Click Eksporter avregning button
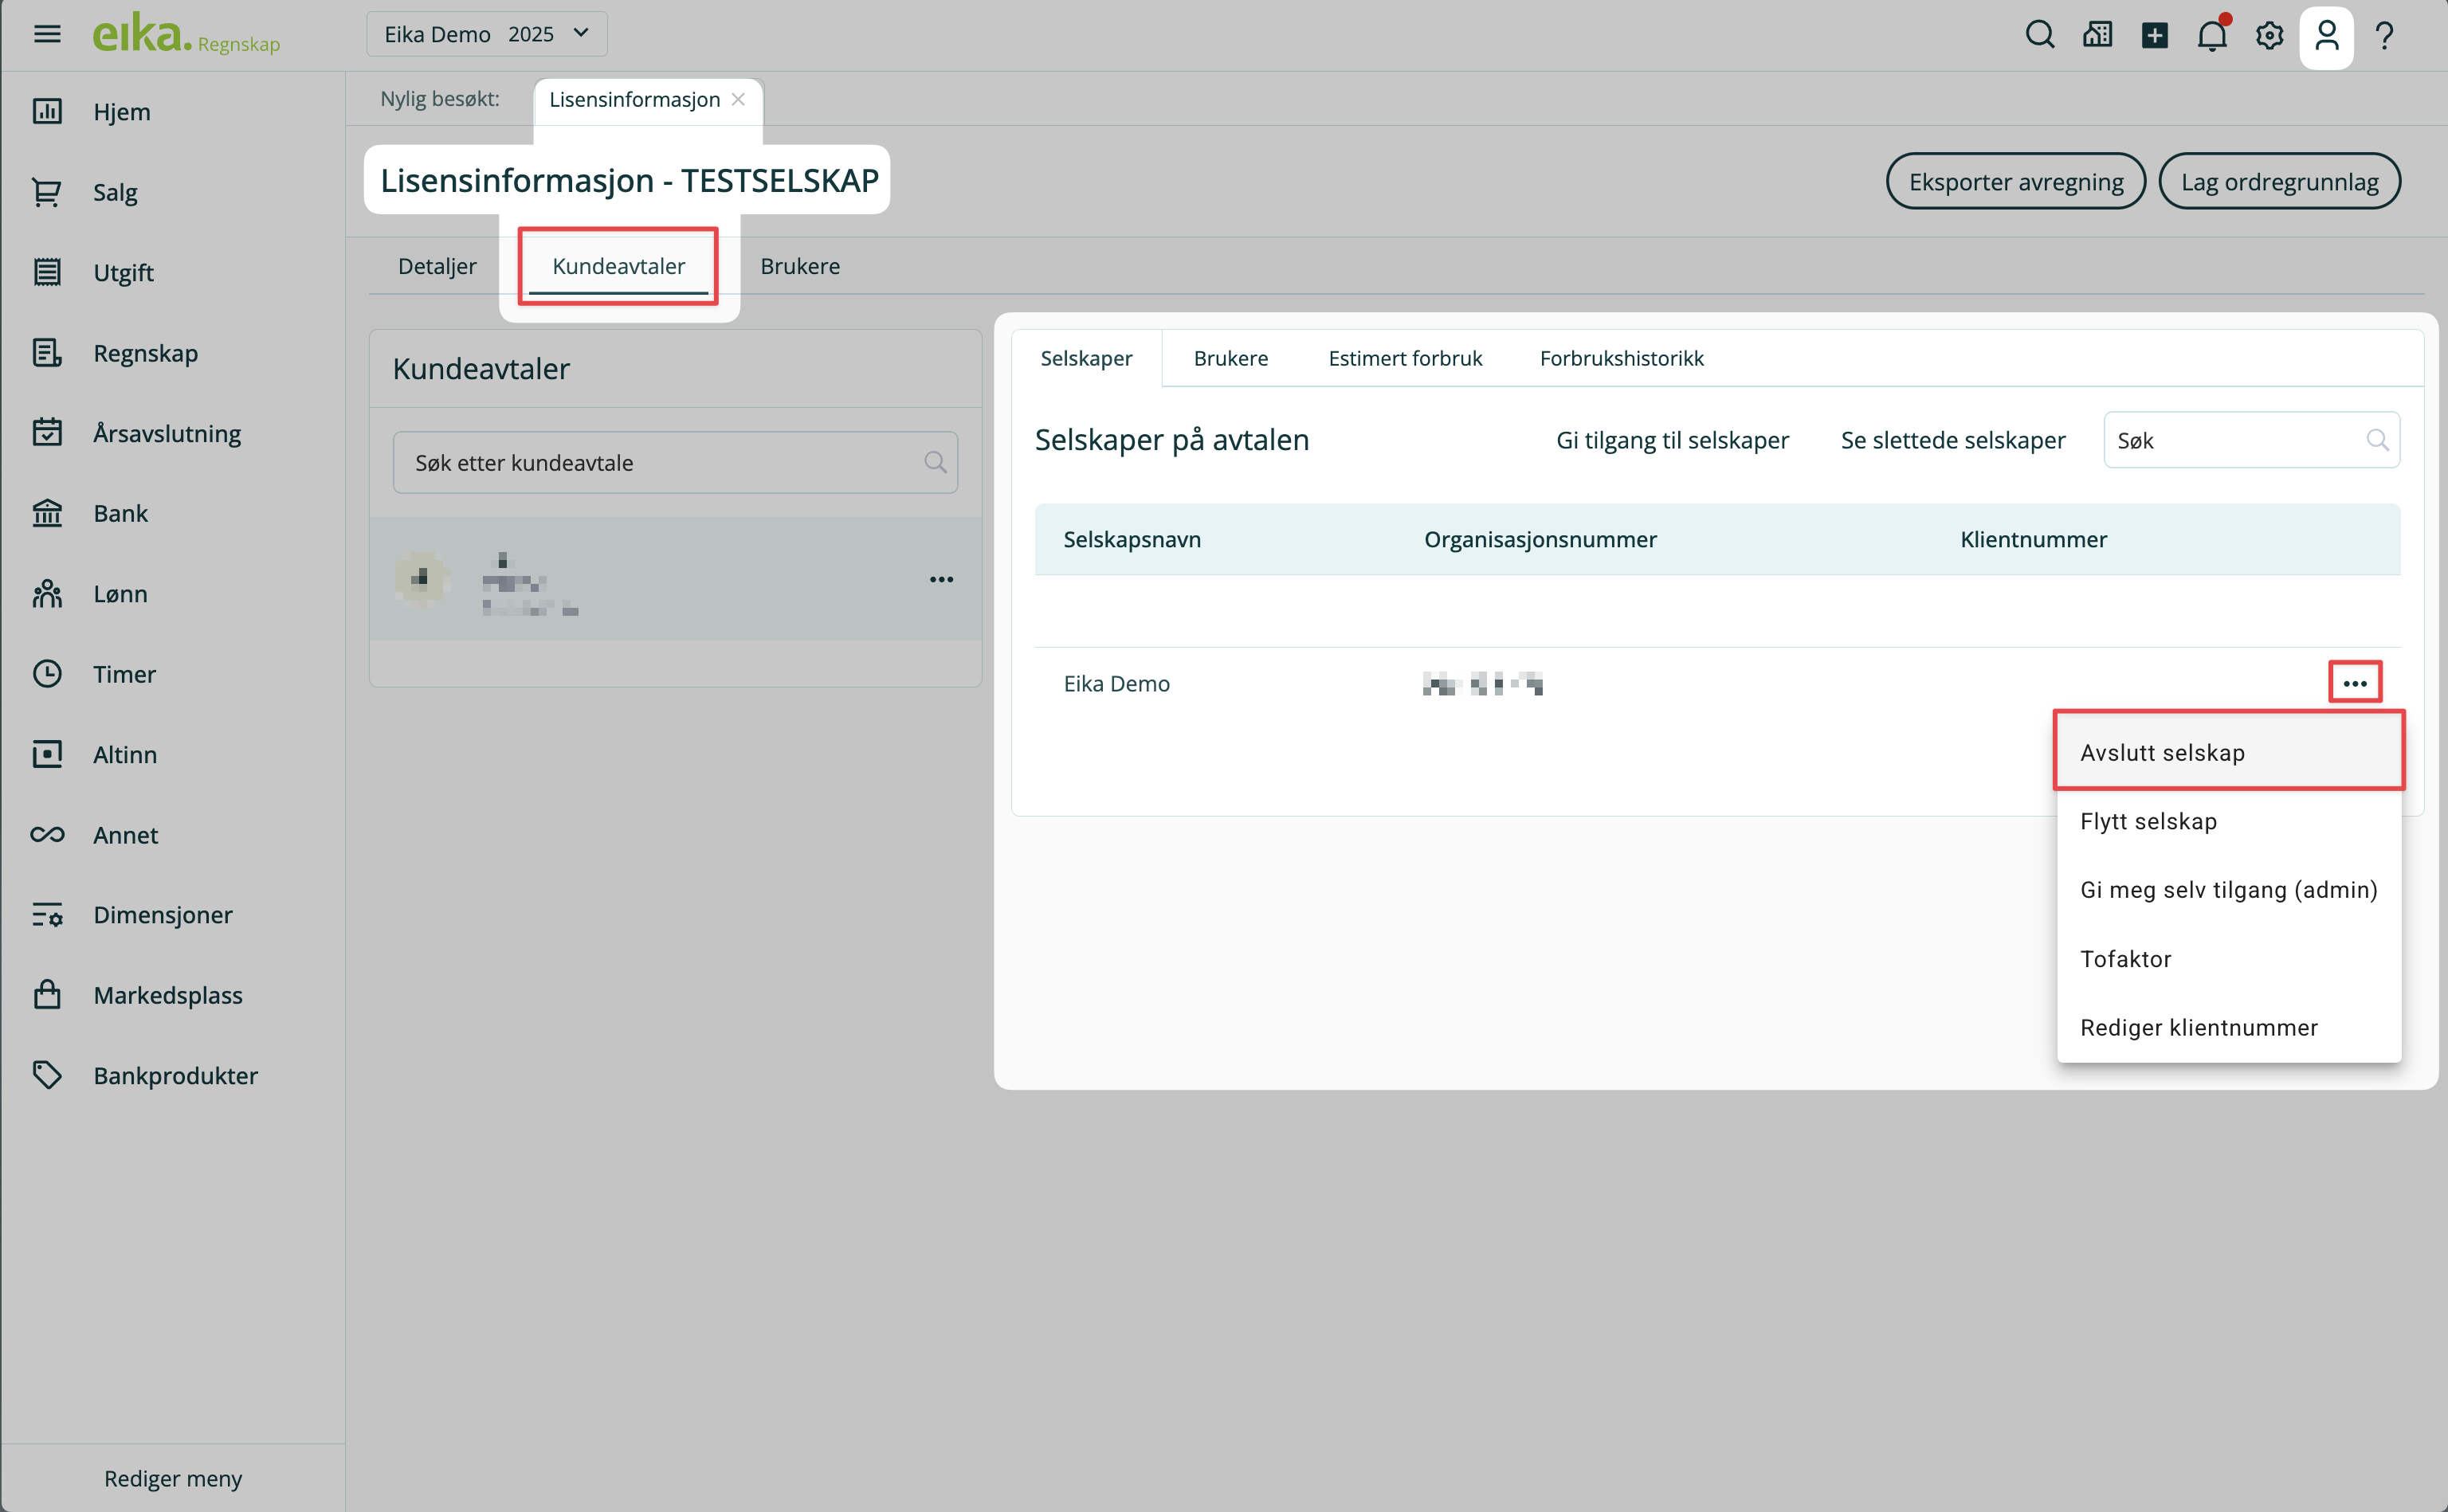 pyautogui.click(x=2015, y=181)
